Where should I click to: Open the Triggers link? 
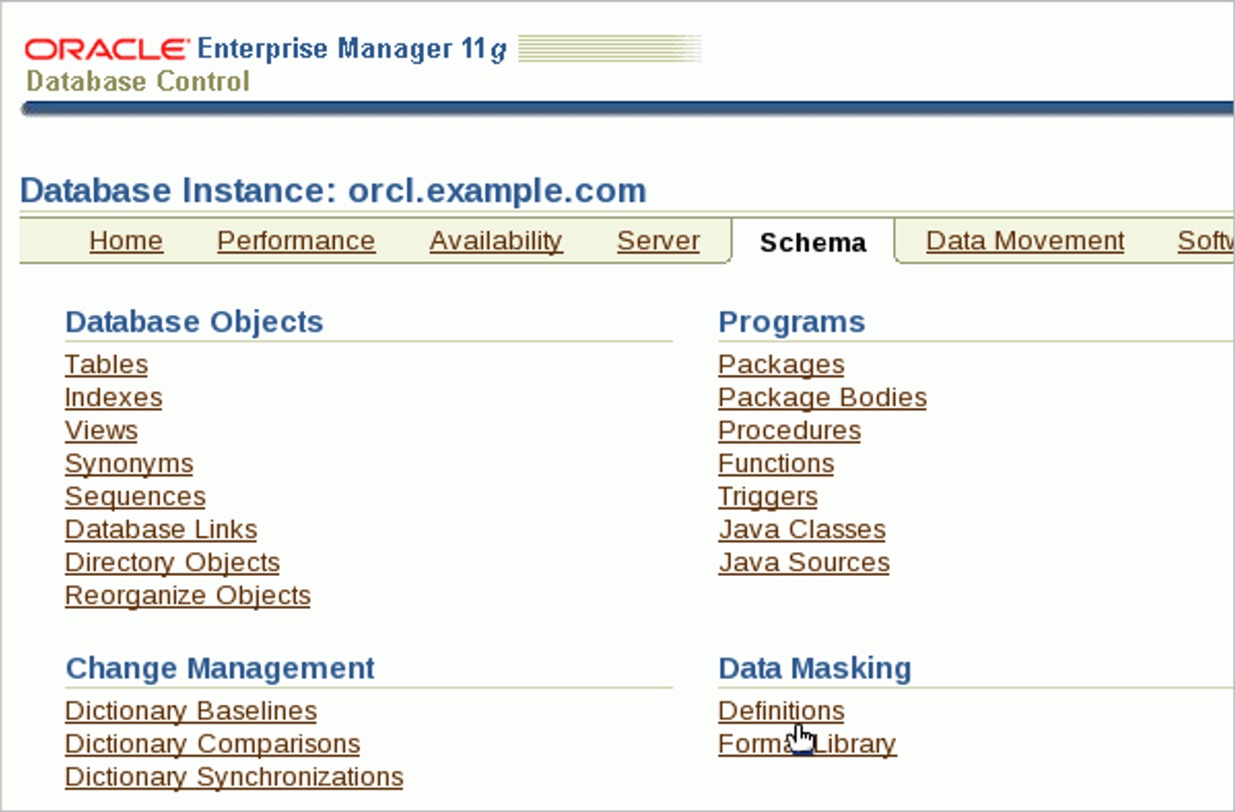click(768, 497)
